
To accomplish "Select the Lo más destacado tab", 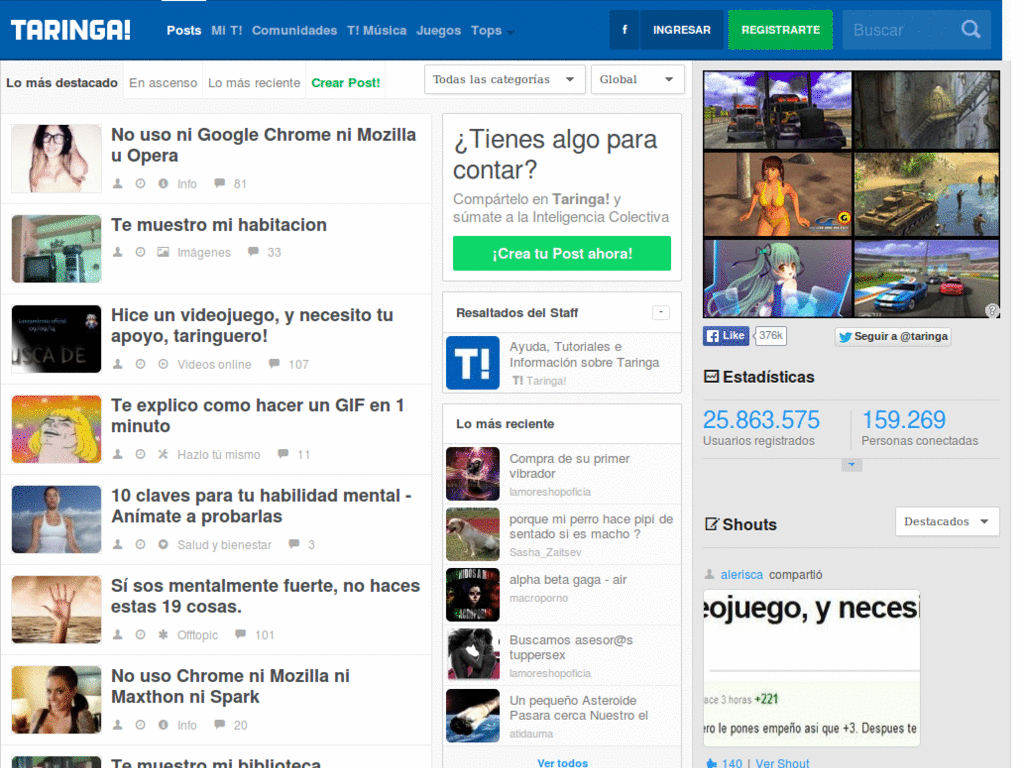I will [62, 83].
